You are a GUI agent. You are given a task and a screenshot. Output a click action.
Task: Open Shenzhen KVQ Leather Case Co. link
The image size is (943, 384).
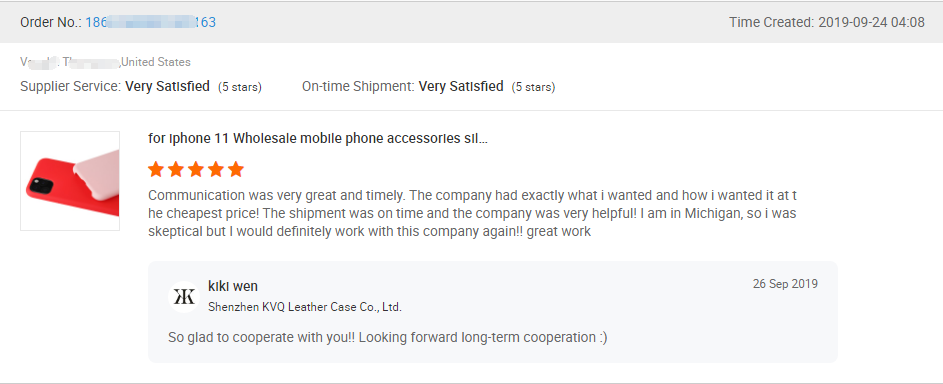[x=304, y=307]
